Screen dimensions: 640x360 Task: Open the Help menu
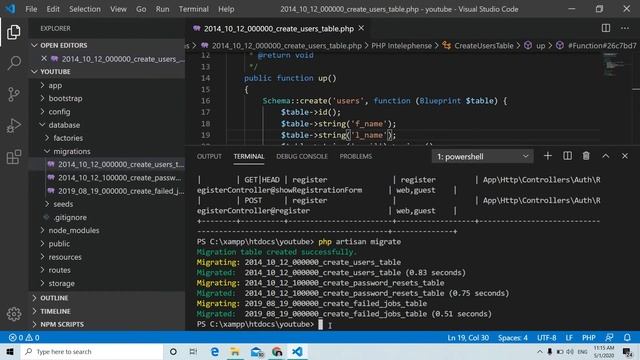tap(226, 9)
